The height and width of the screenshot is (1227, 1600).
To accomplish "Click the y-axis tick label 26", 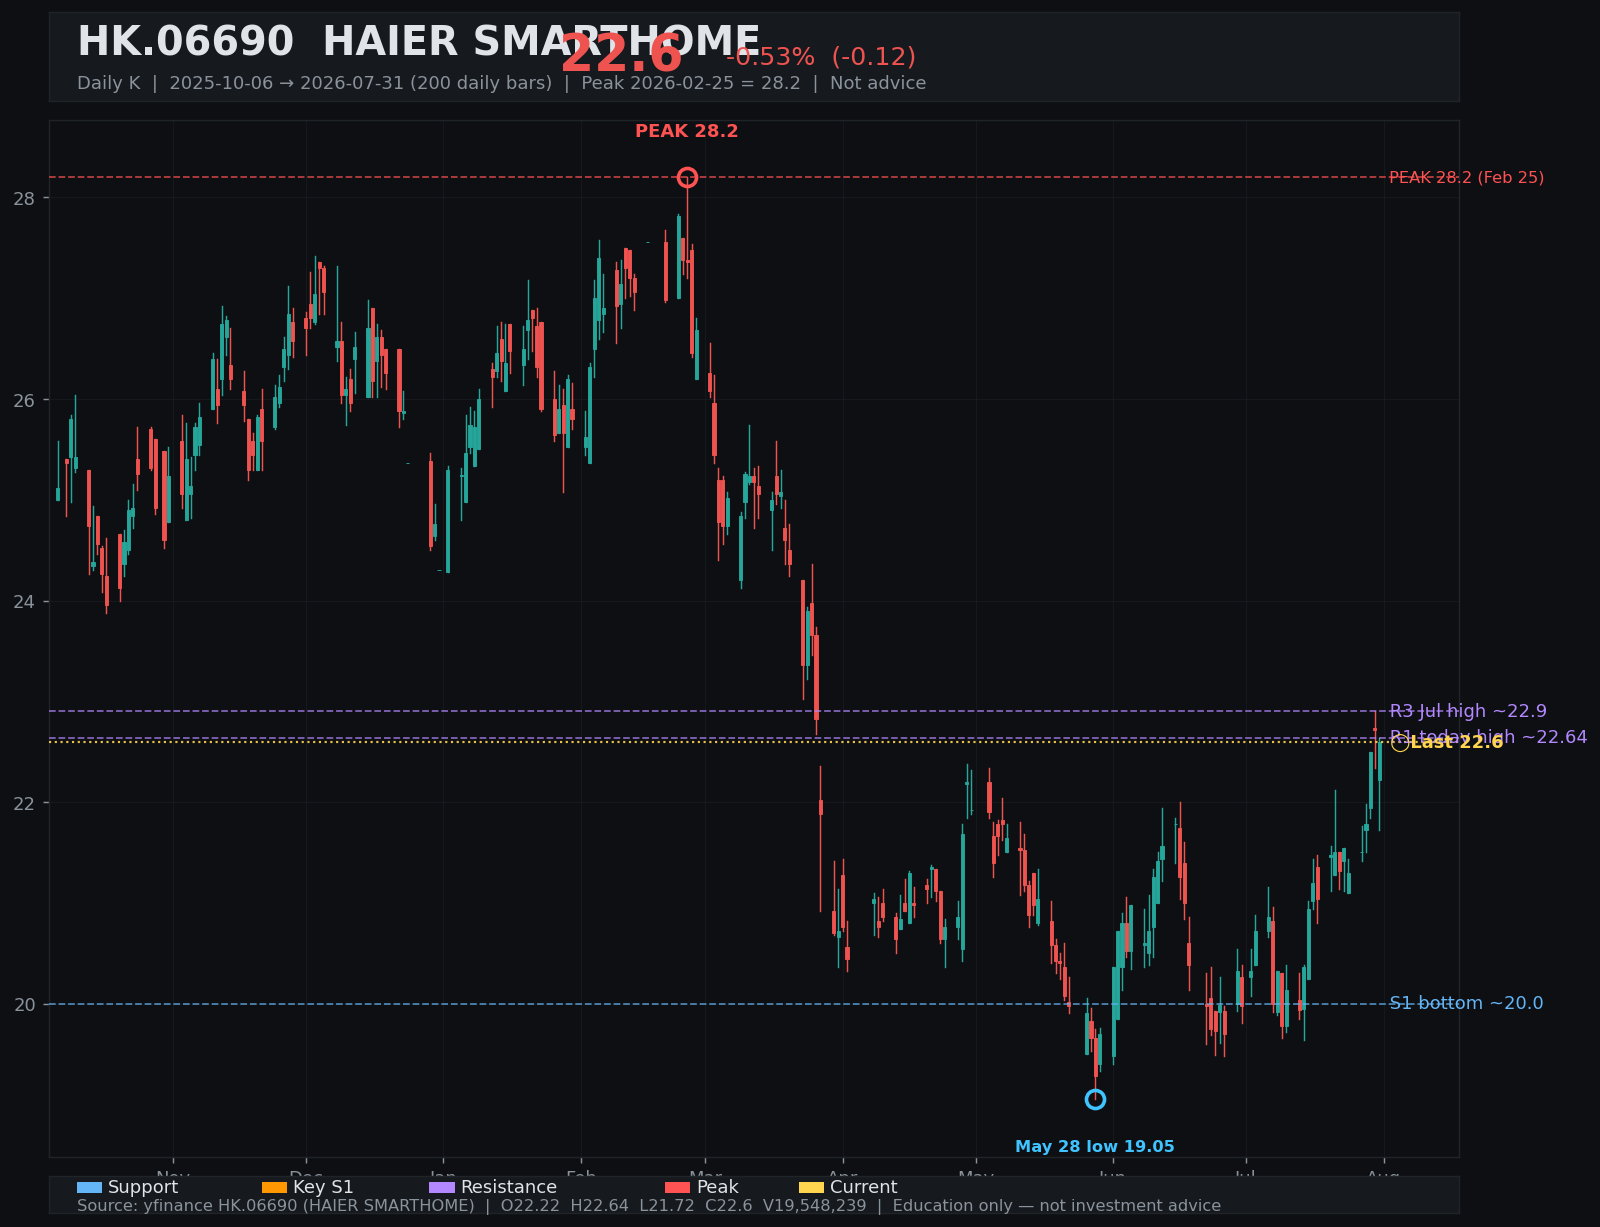I will [x=23, y=400].
